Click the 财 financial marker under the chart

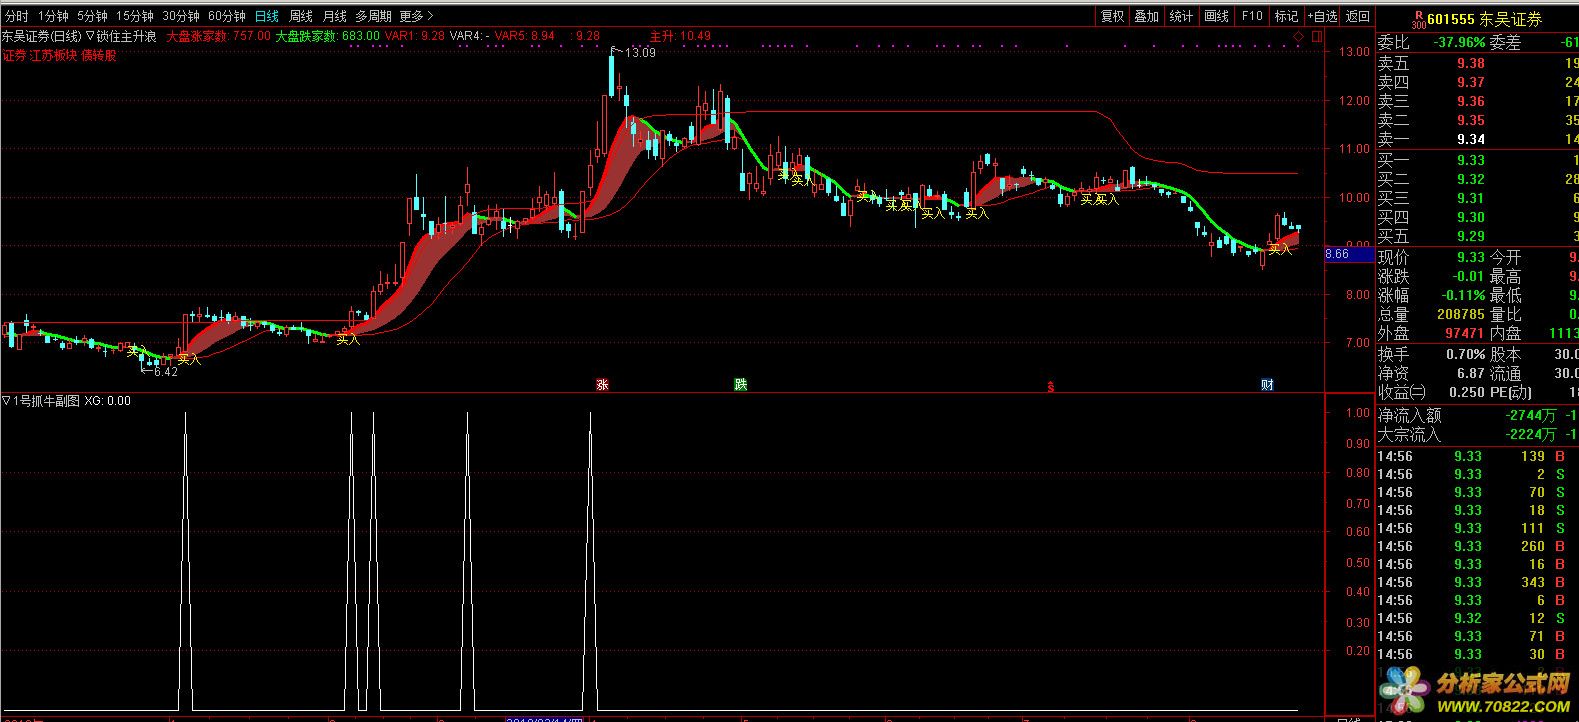pos(1267,385)
